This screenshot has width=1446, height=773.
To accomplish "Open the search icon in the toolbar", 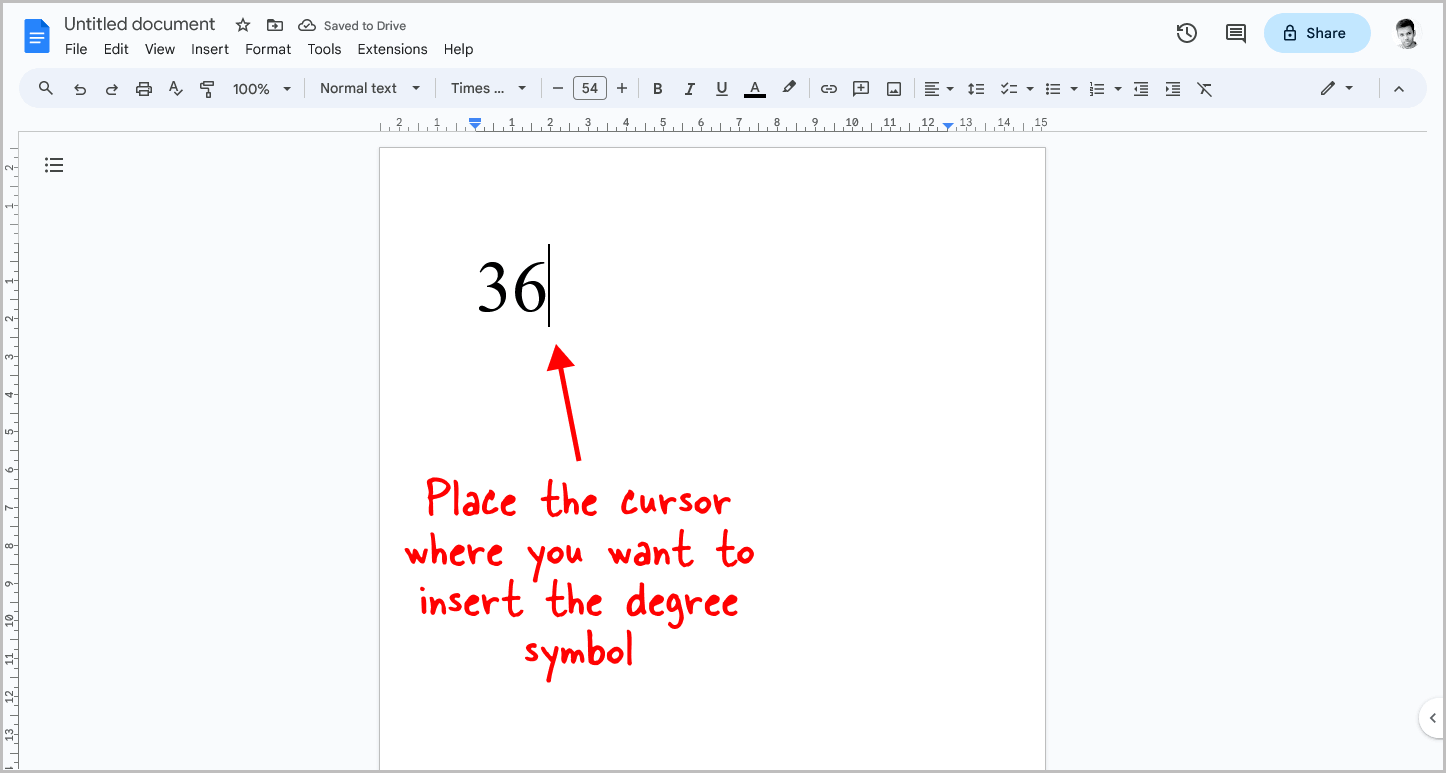I will (x=45, y=88).
